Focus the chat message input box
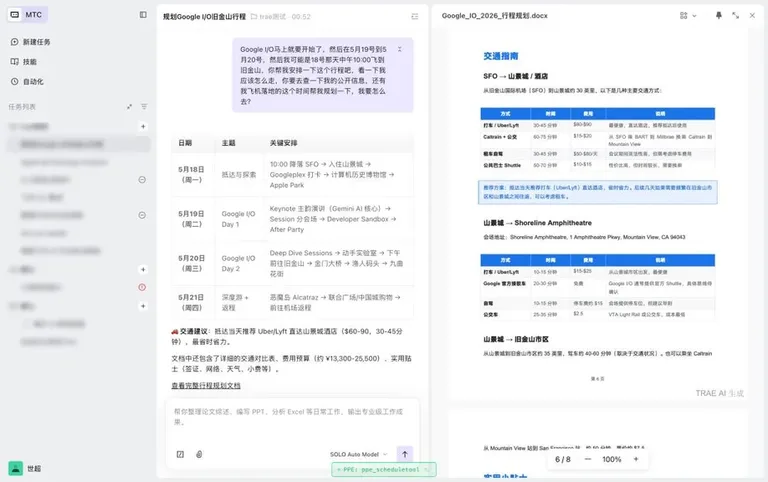The image size is (768, 482). pyautogui.click(x=292, y=417)
